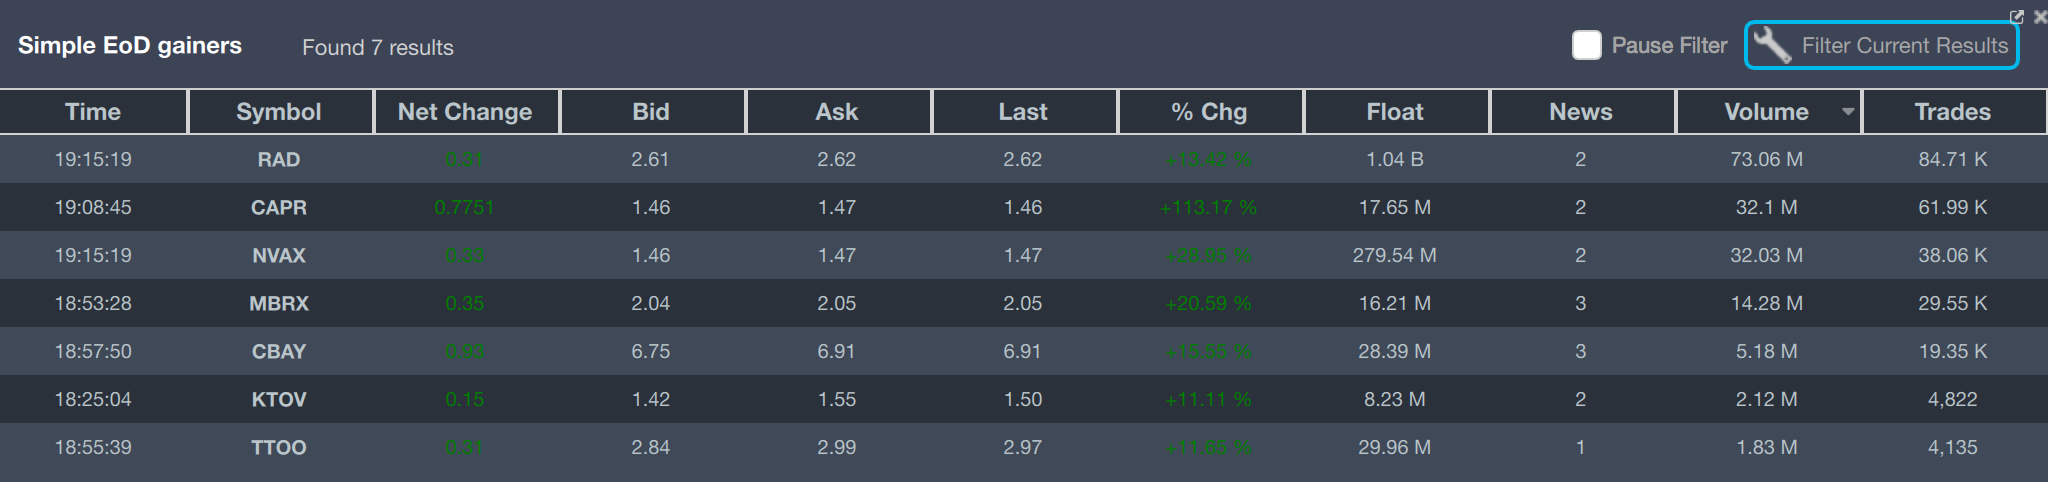
Task: Enable the Pause Filter checkbox
Action: (x=1587, y=46)
